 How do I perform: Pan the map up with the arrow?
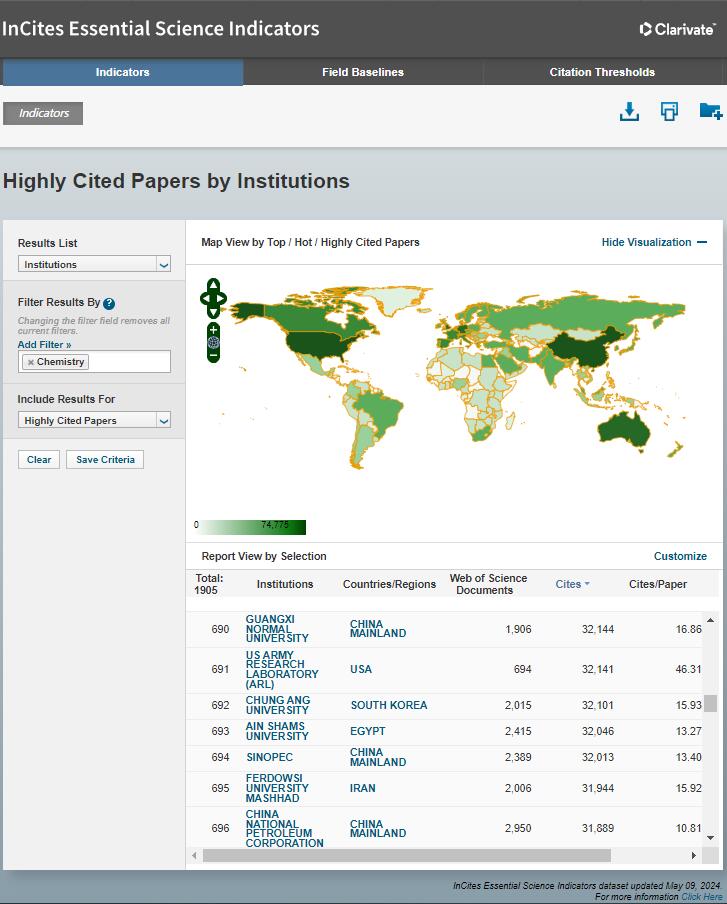[x=213, y=284]
